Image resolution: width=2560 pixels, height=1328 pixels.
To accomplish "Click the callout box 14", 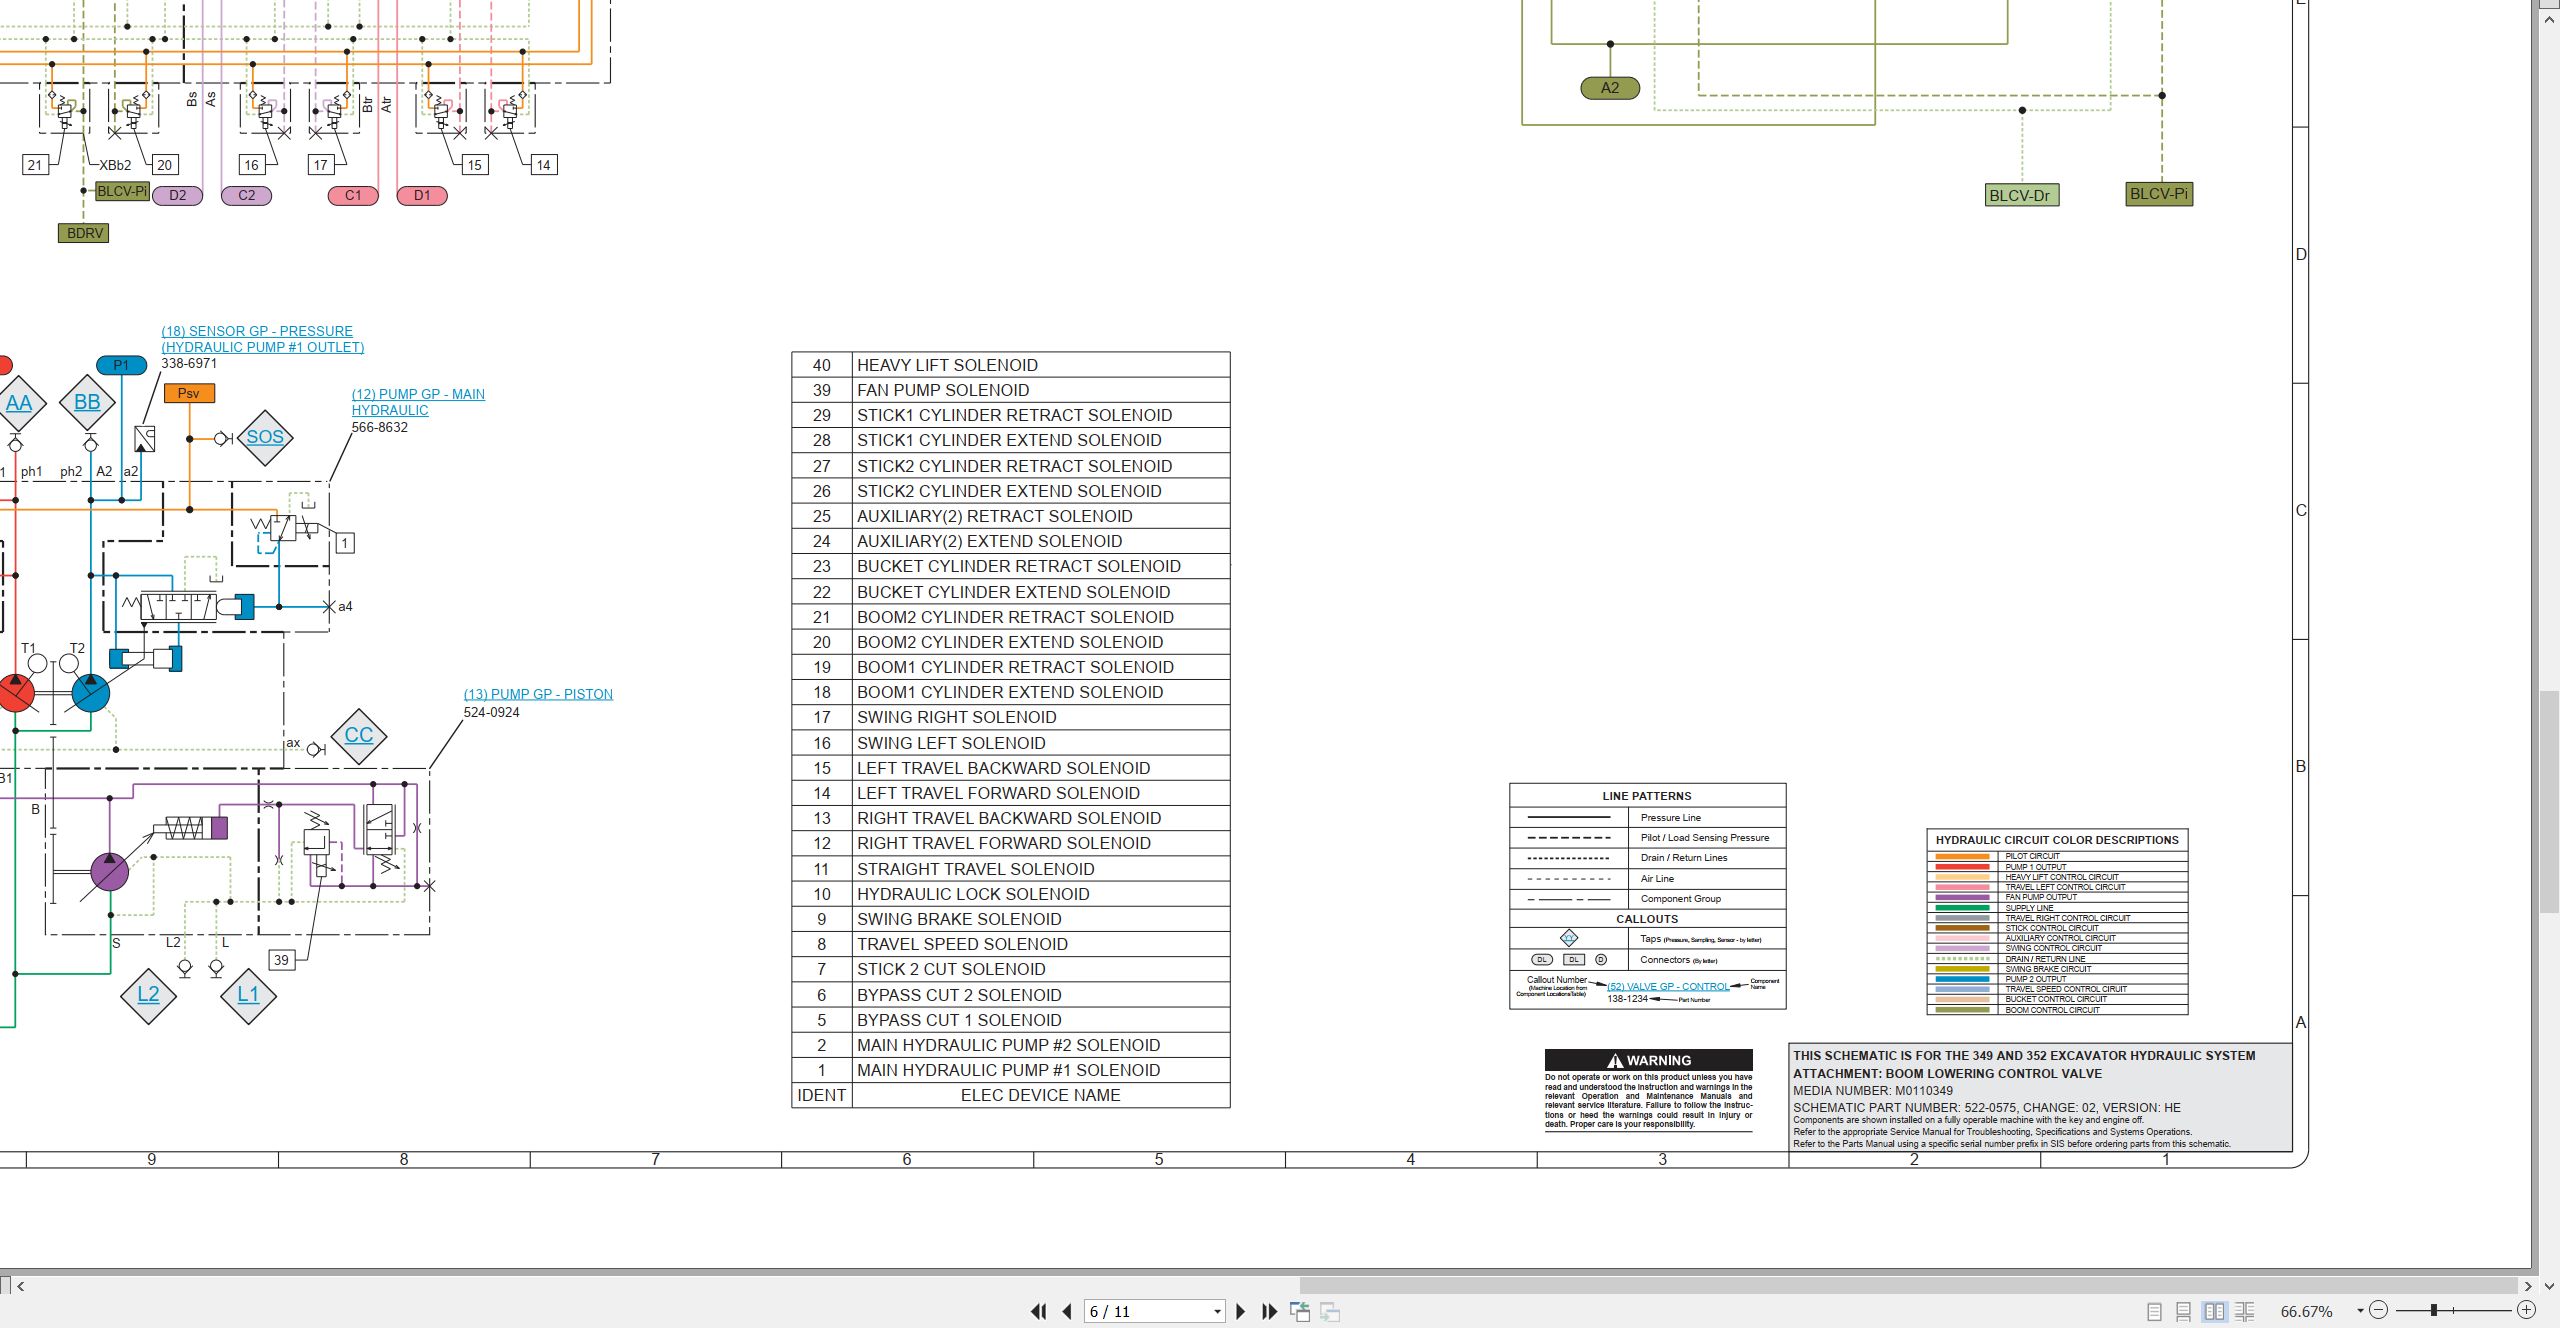I will (543, 165).
